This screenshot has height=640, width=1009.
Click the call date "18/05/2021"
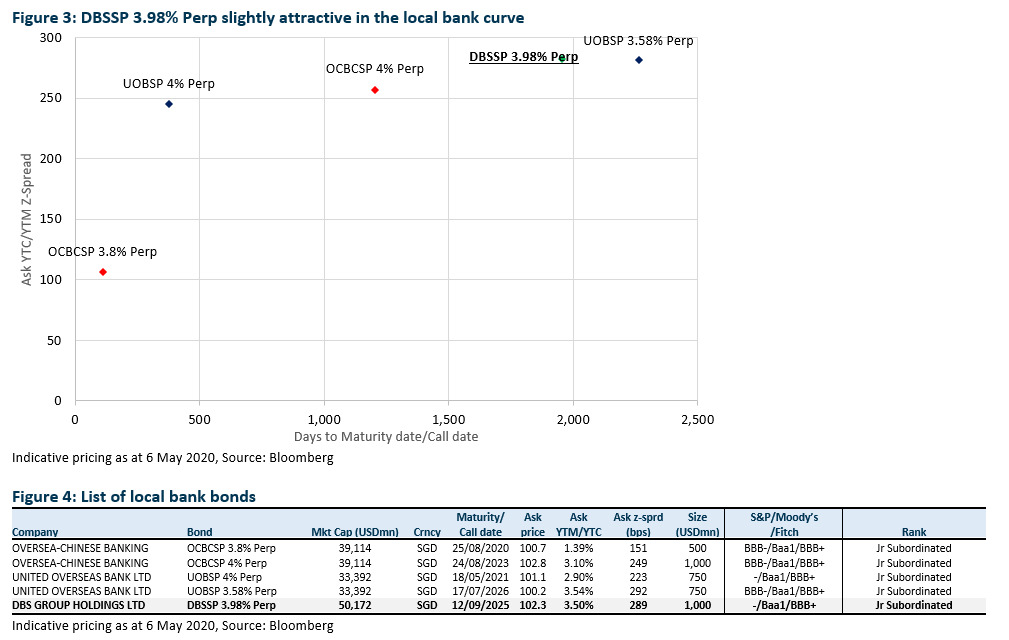tap(480, 577)
